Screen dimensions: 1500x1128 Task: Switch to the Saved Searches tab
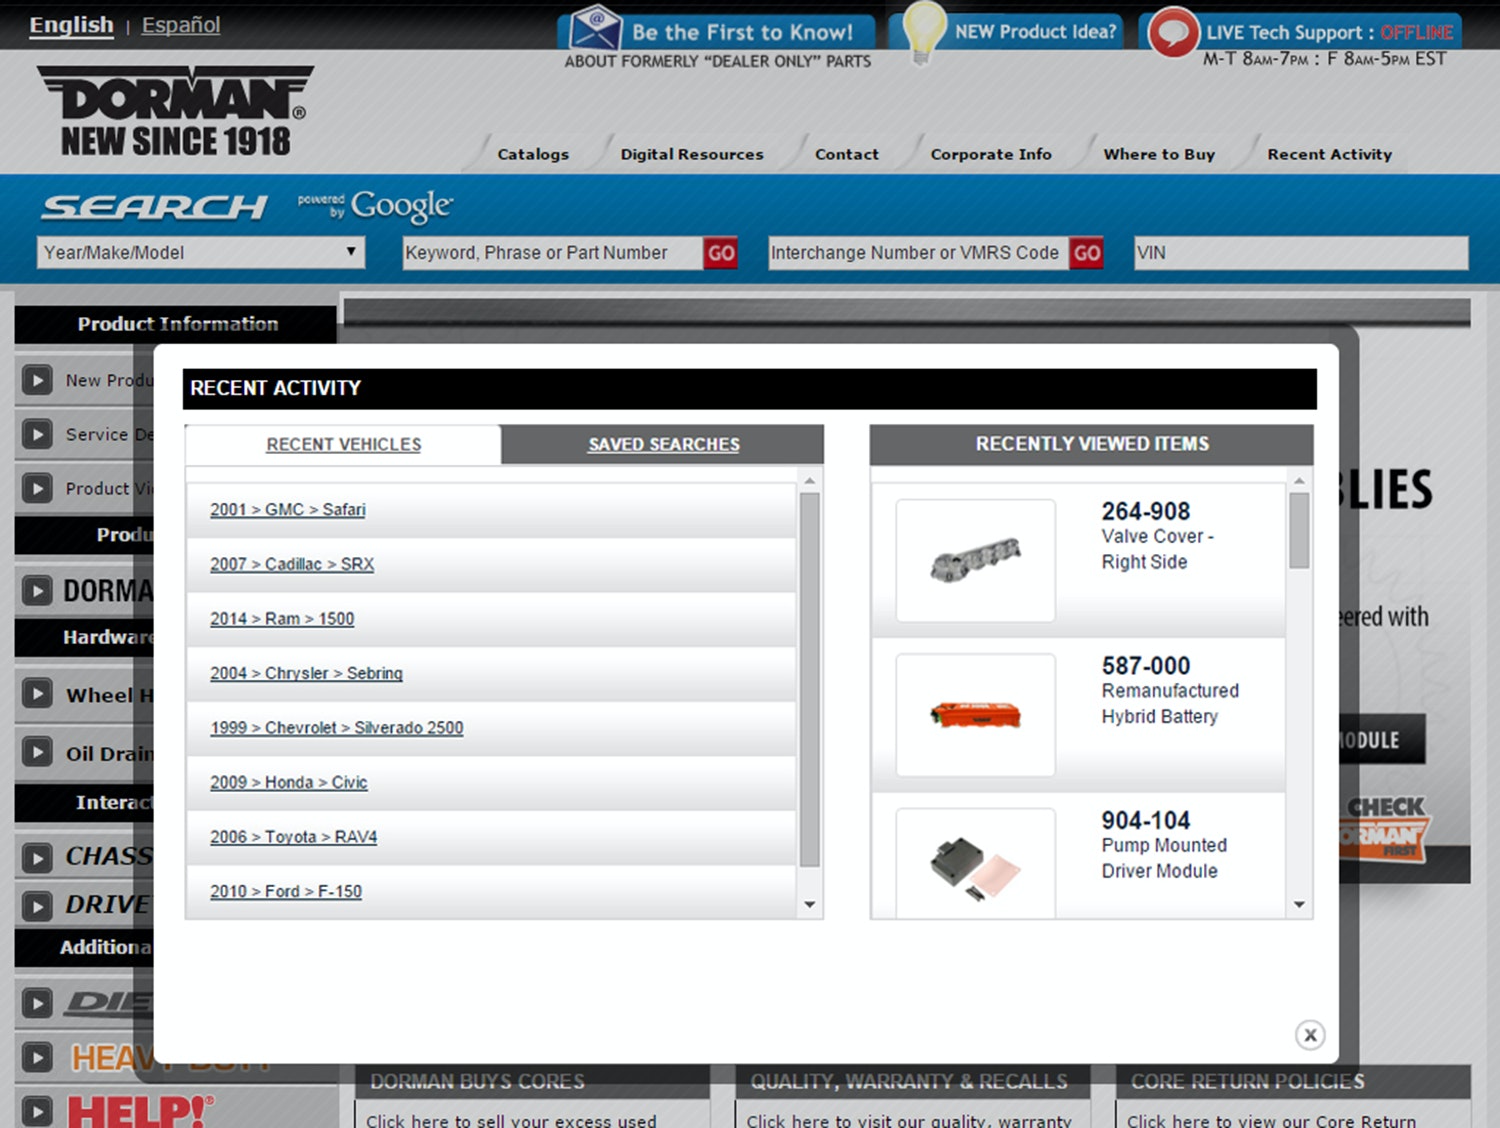tap(662, 444)
